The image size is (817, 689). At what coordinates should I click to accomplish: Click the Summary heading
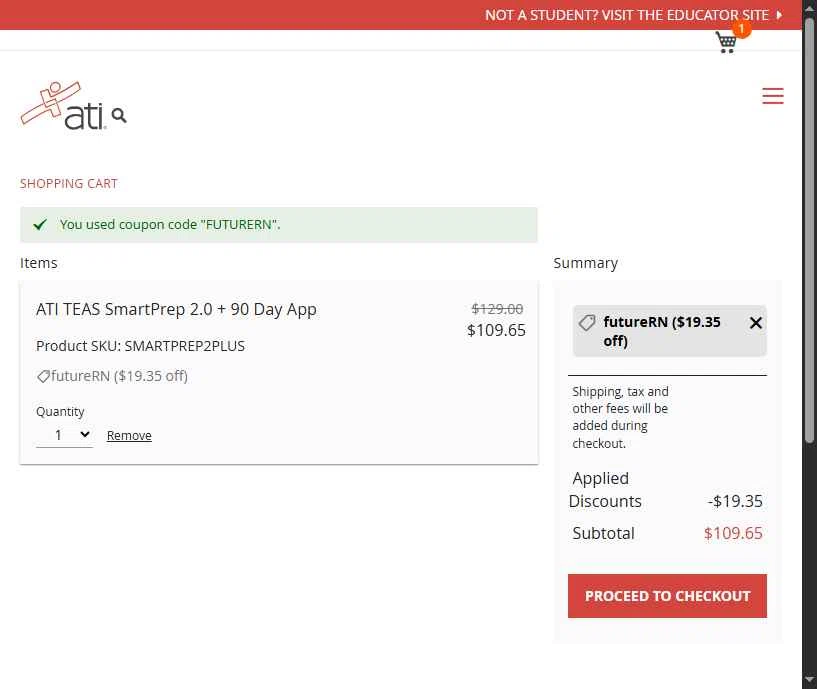click(x=586, y=263)
